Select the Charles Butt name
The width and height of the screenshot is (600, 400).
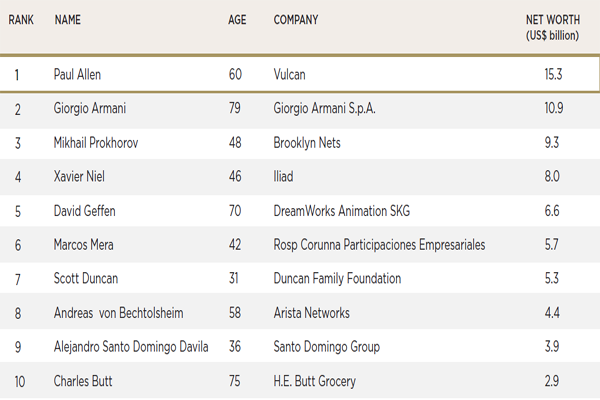click(83, 381)
